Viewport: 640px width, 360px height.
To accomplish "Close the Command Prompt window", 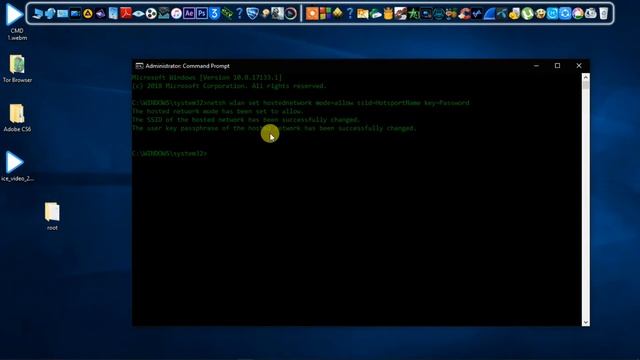I will click(579, 66).
